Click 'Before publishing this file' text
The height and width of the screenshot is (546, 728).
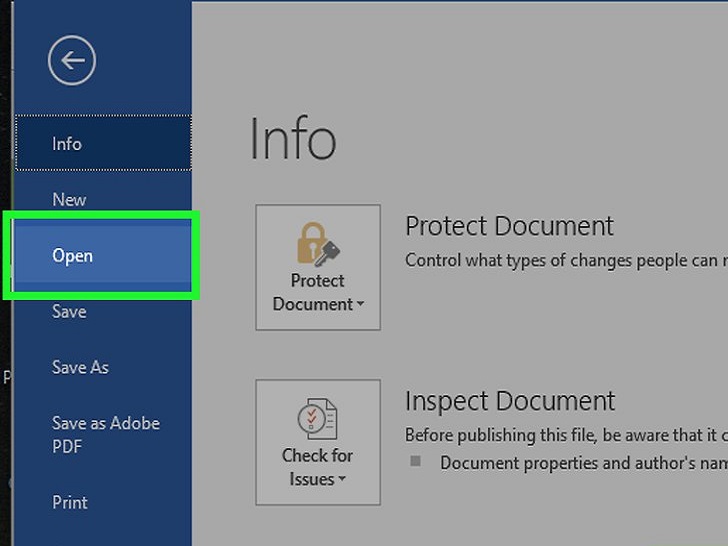tap(566, 436)
